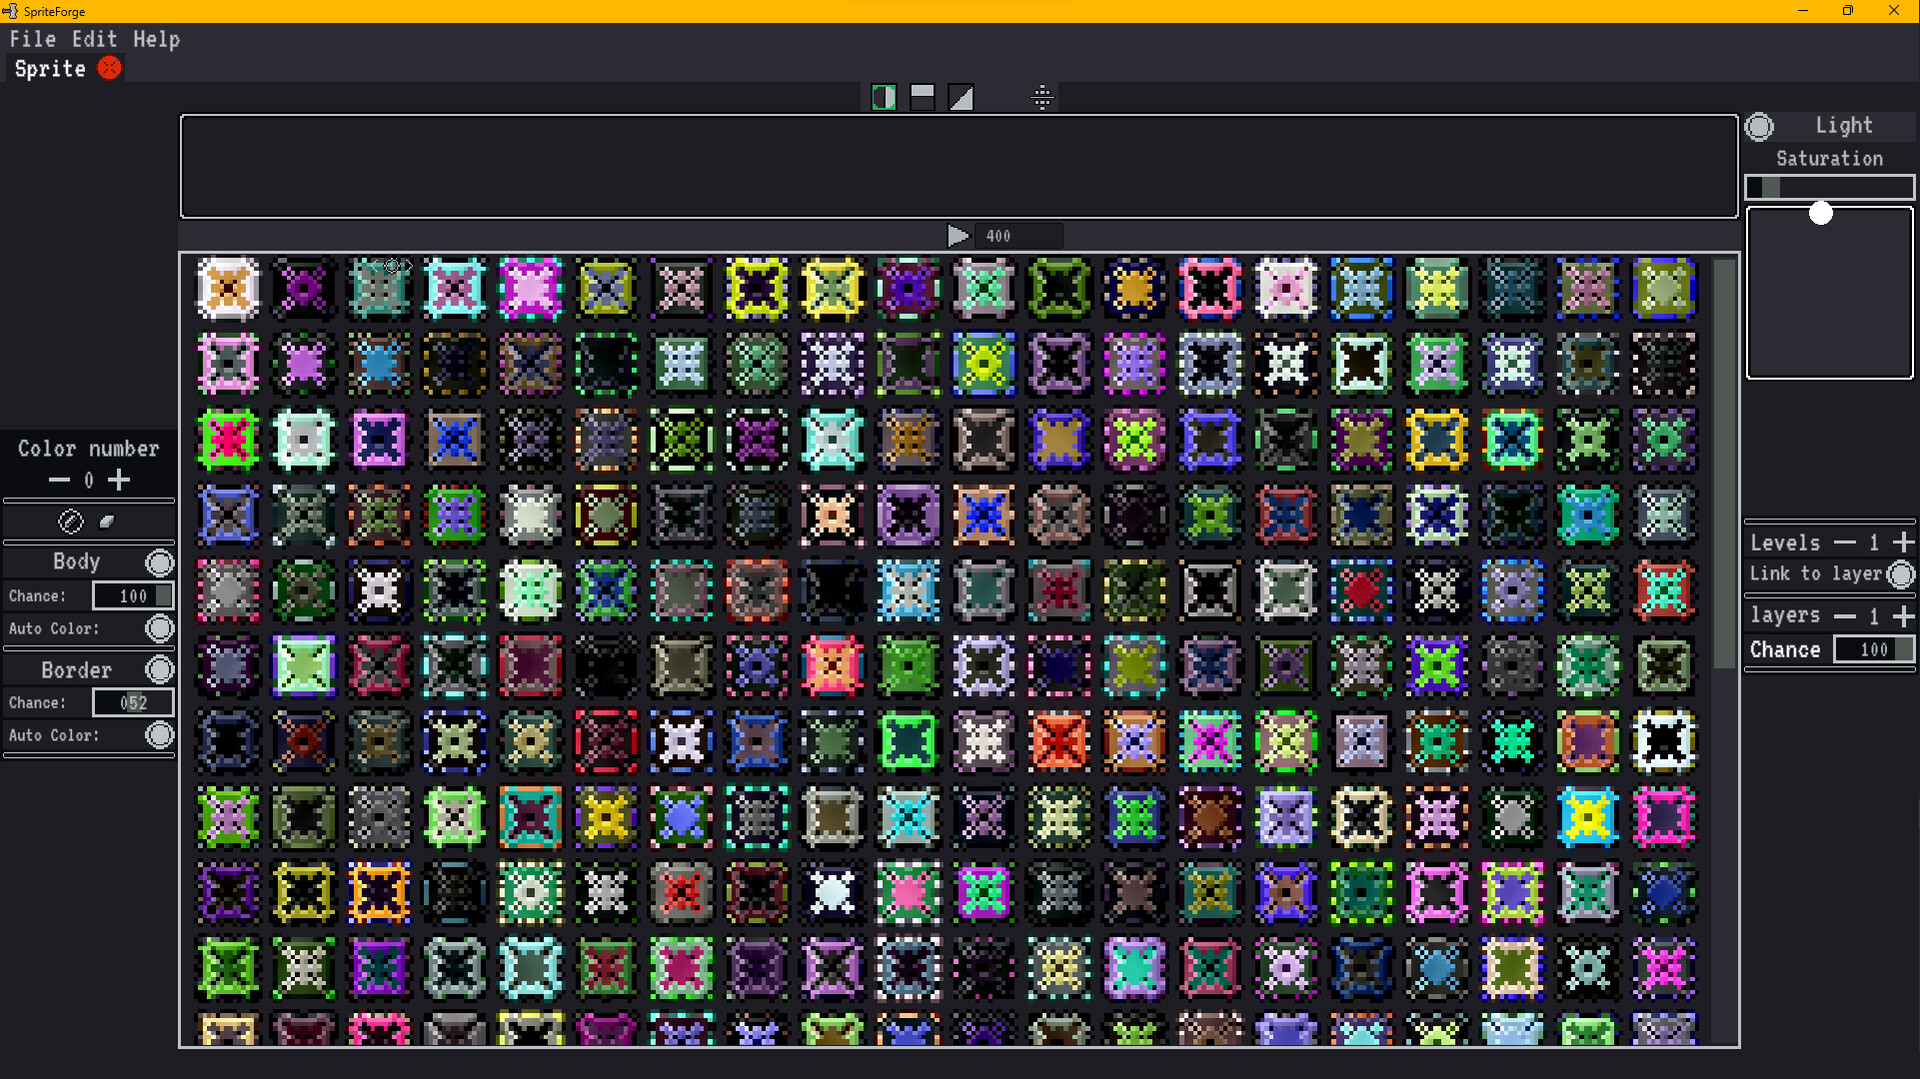1920x1079 pixels.
Task: Adjust the Saturation slider
Action: tap(1828, 187)
